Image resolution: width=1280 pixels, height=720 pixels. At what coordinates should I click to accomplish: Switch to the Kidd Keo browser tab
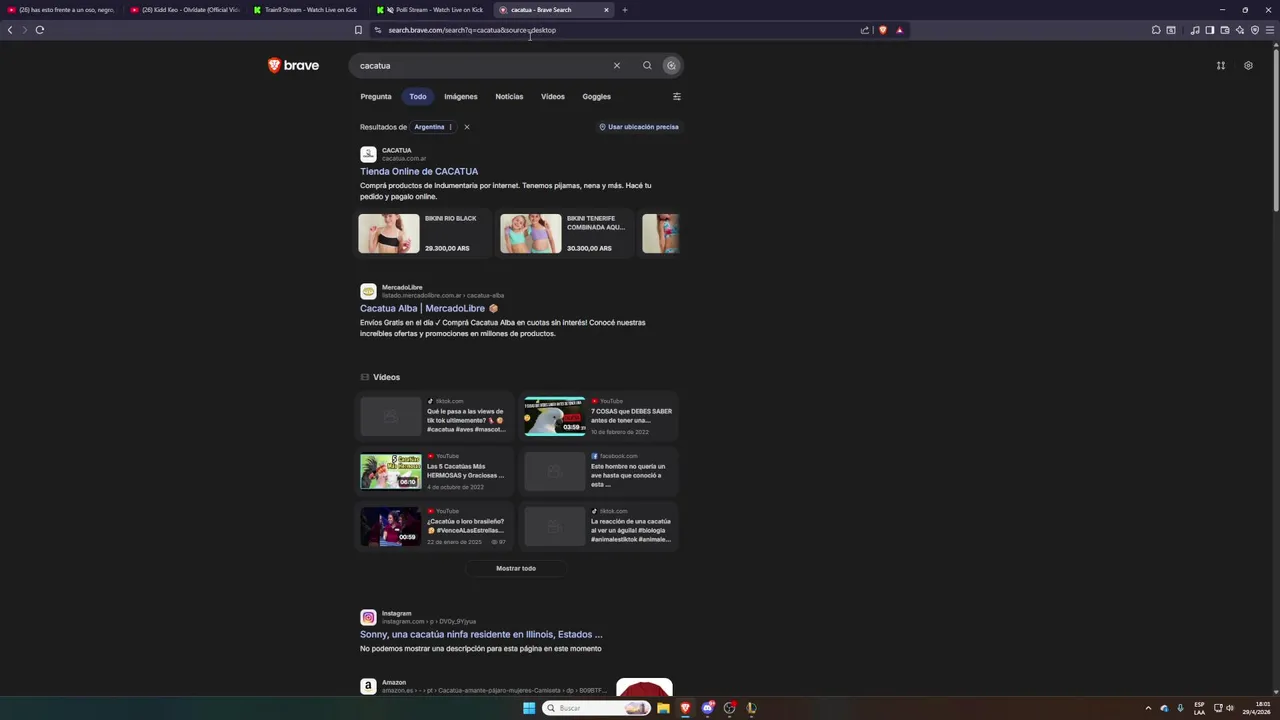185,10
